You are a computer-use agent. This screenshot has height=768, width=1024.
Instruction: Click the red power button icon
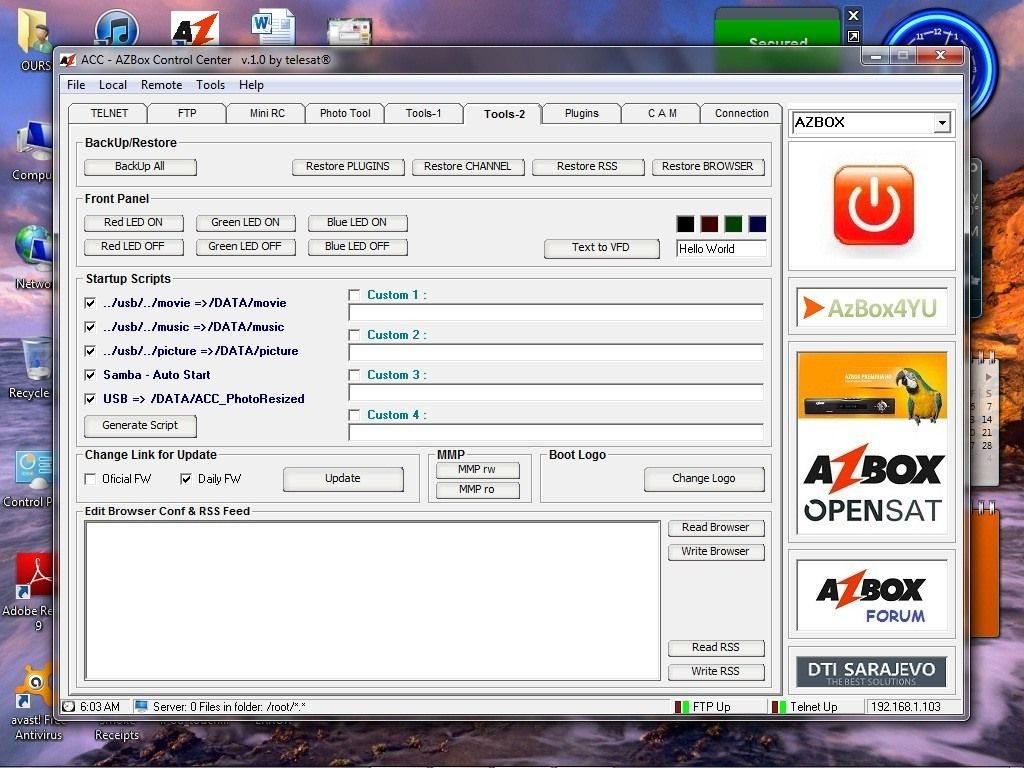[x=873, y=205]
